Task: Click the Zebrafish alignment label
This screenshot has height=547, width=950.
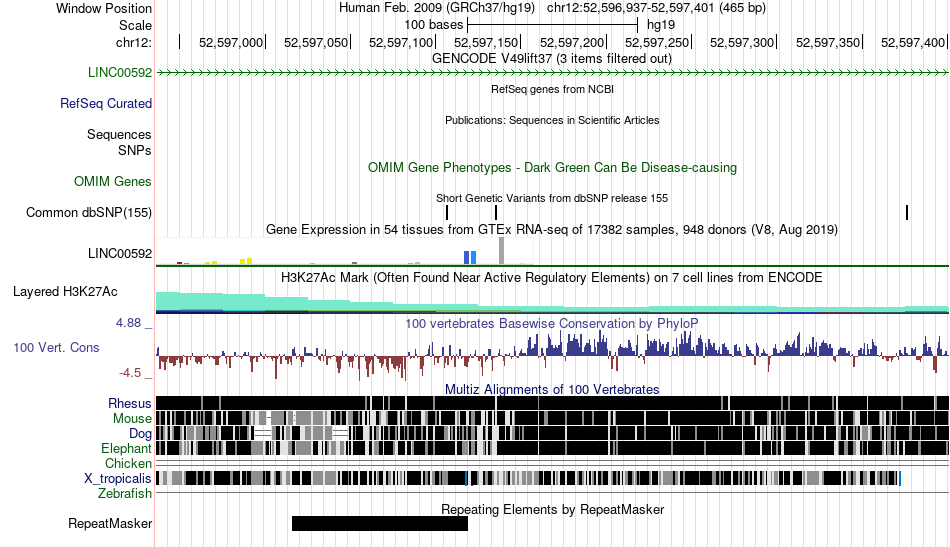Action: [125, 494]
